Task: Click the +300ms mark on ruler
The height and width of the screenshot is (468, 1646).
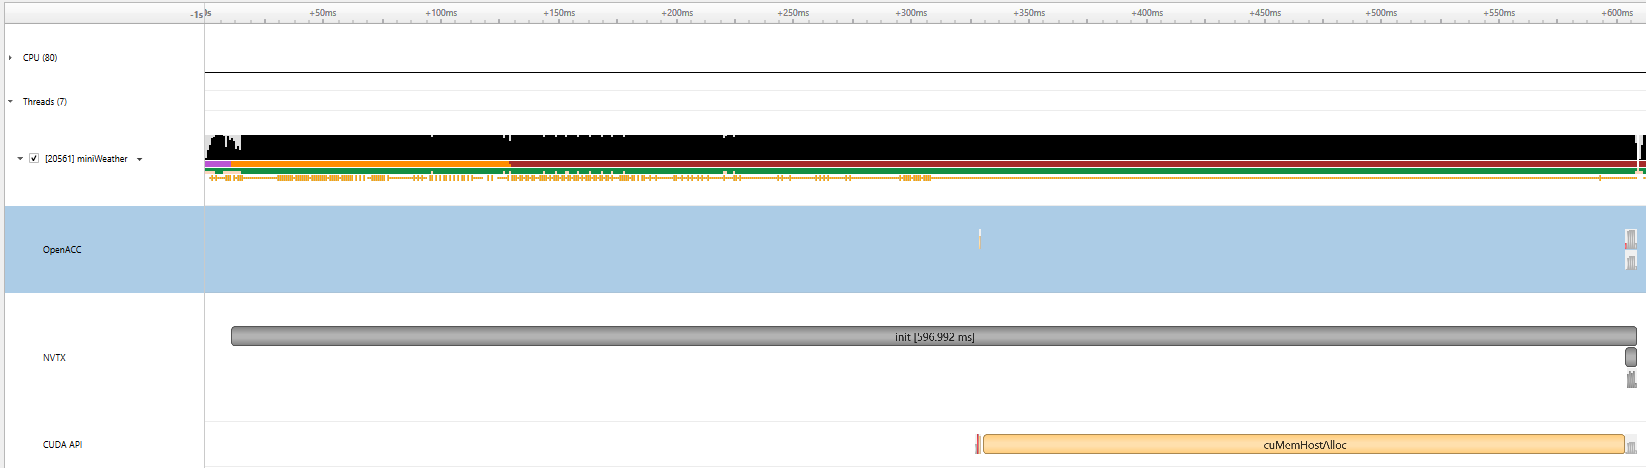Action: pos(911,14)
